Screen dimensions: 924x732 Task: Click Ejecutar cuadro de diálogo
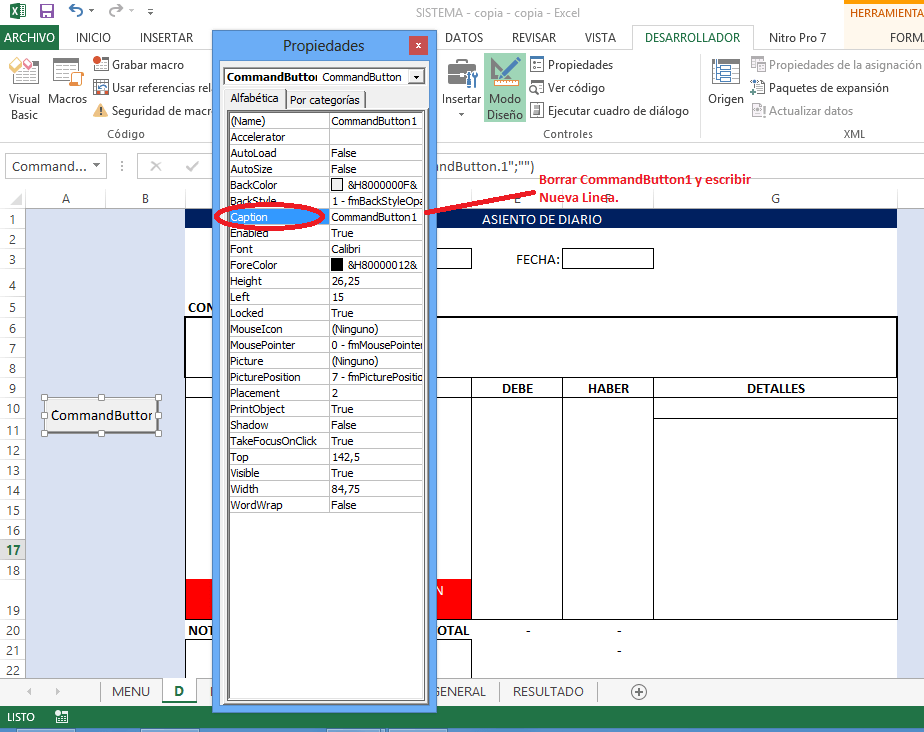pos(537,111)
